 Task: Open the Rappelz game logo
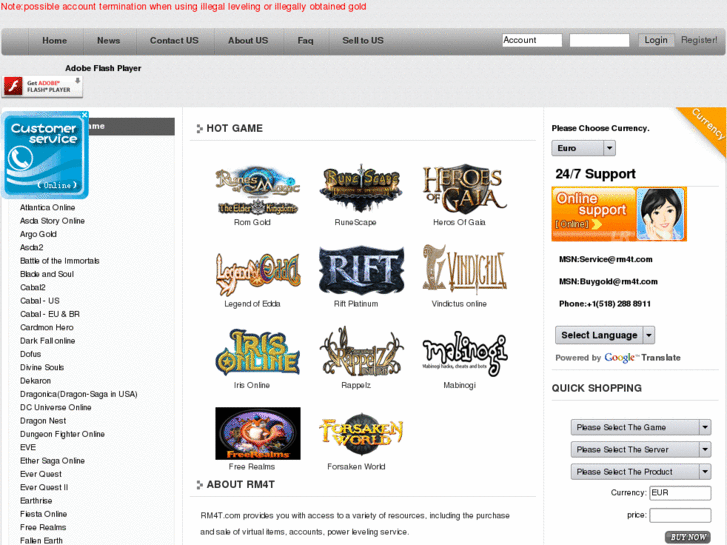point(361,352)
